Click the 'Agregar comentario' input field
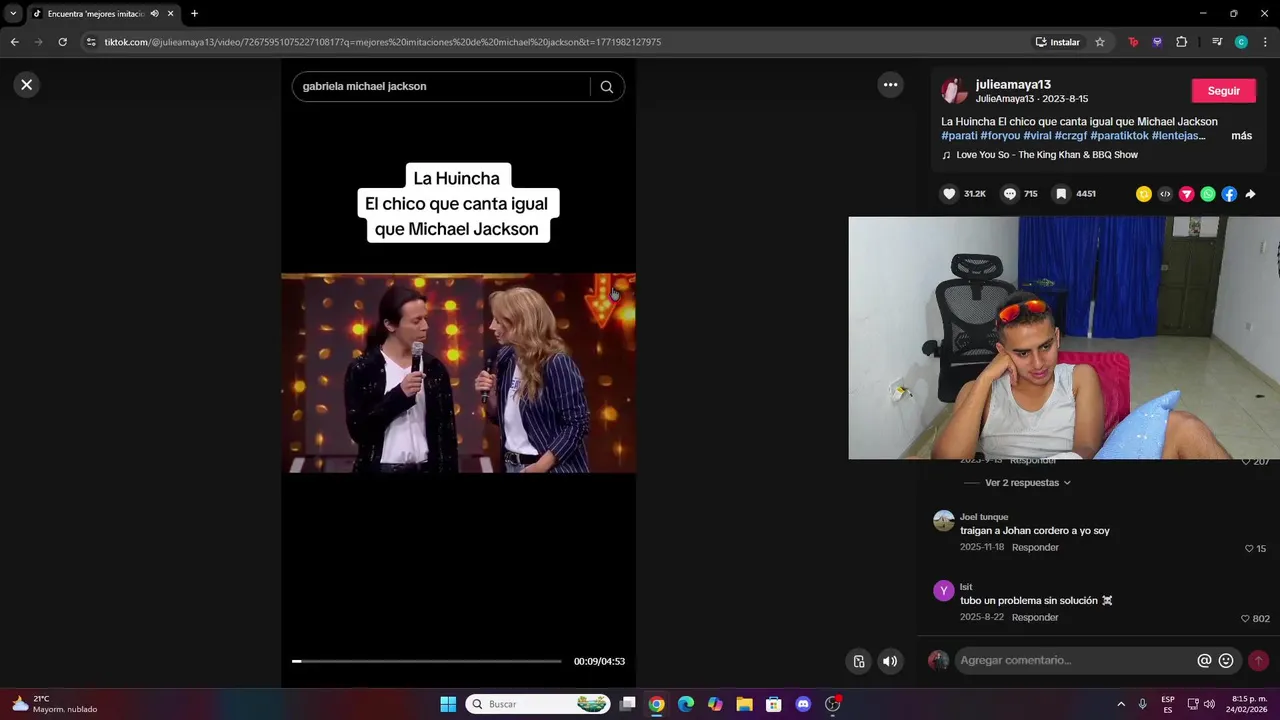Viewport: 1280px width, 720px height. point(1075,661)
